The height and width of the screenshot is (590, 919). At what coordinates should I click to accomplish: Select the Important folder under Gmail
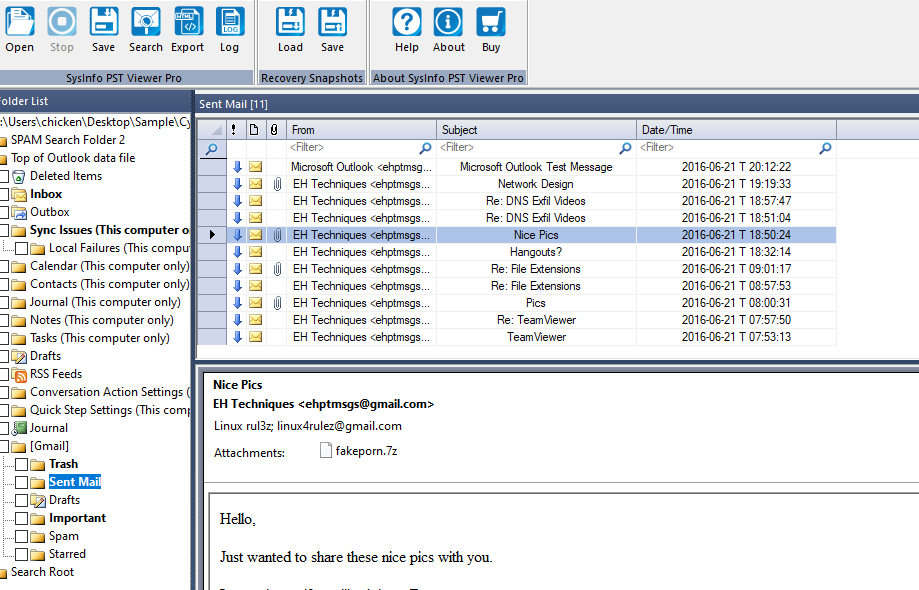(x=77, y=518)
